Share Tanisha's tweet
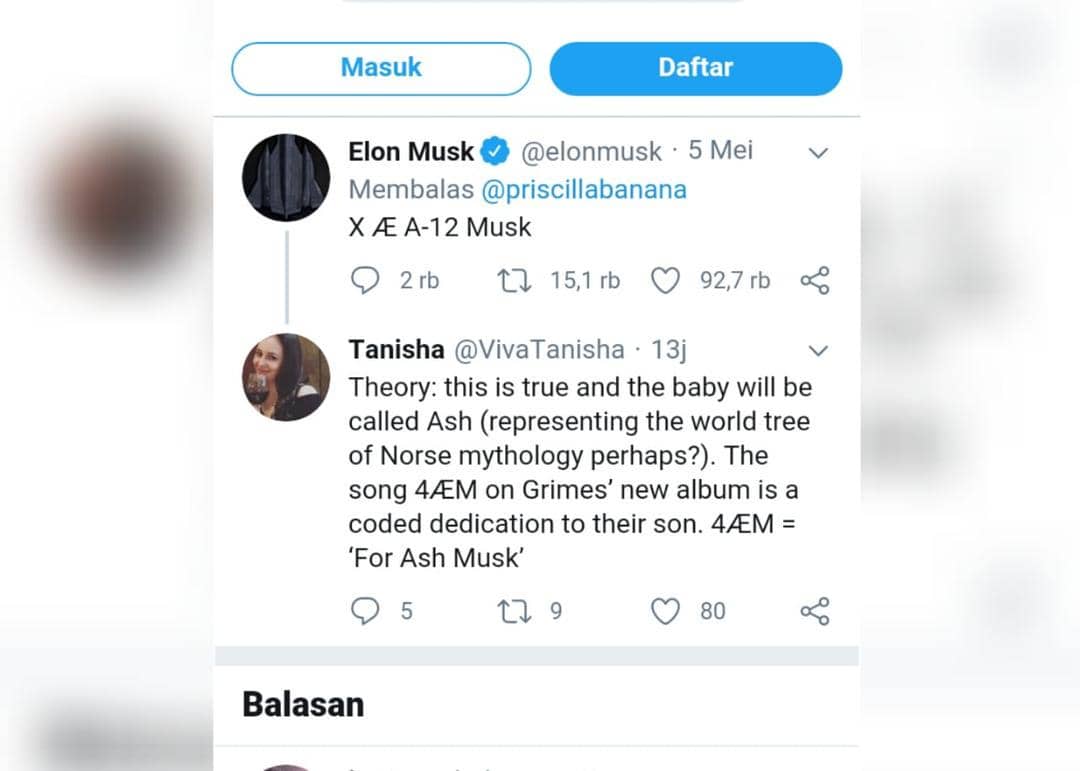 (815, 611)
